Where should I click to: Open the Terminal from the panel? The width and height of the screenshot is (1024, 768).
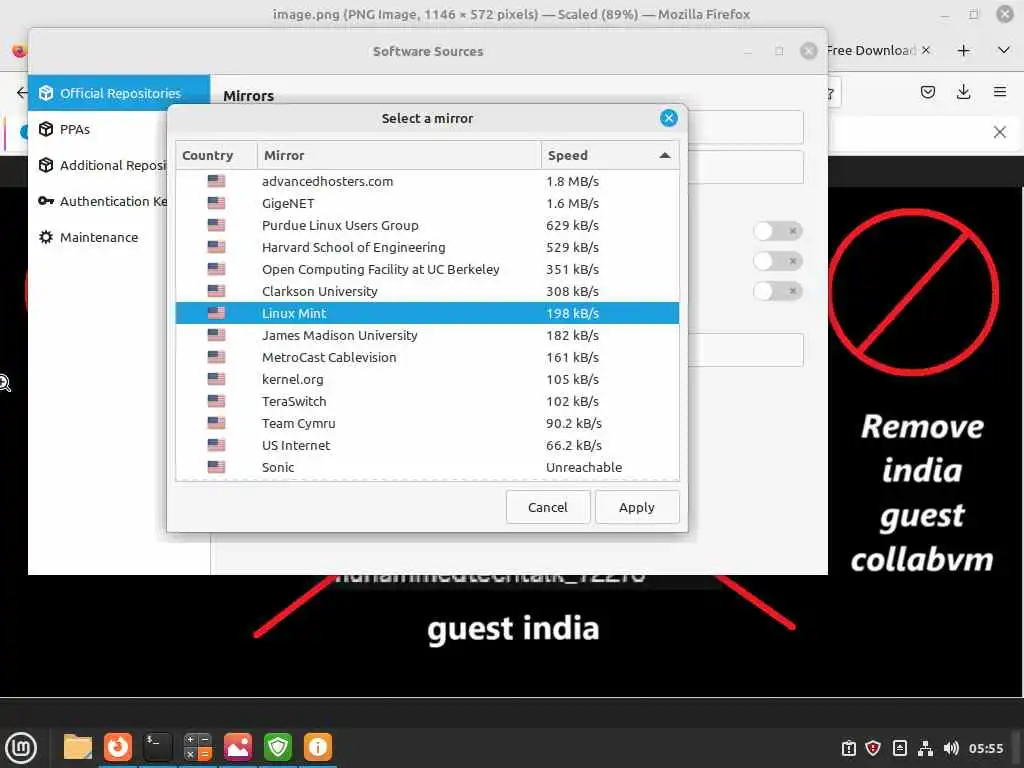[x=157, y=747]
